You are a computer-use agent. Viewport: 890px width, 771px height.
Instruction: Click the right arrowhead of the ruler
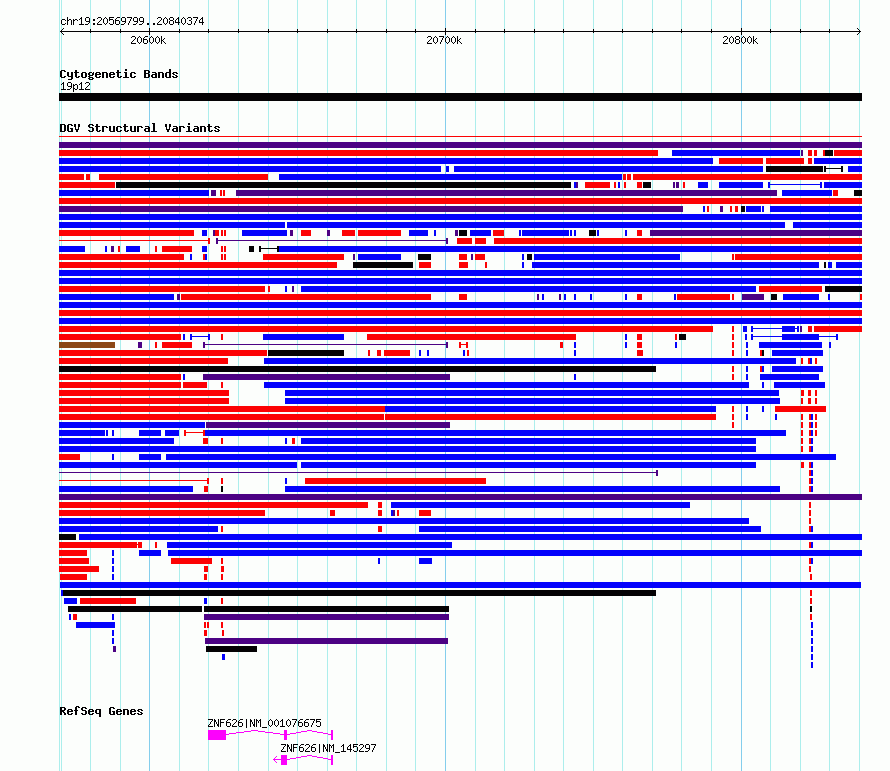pos(859,31)
